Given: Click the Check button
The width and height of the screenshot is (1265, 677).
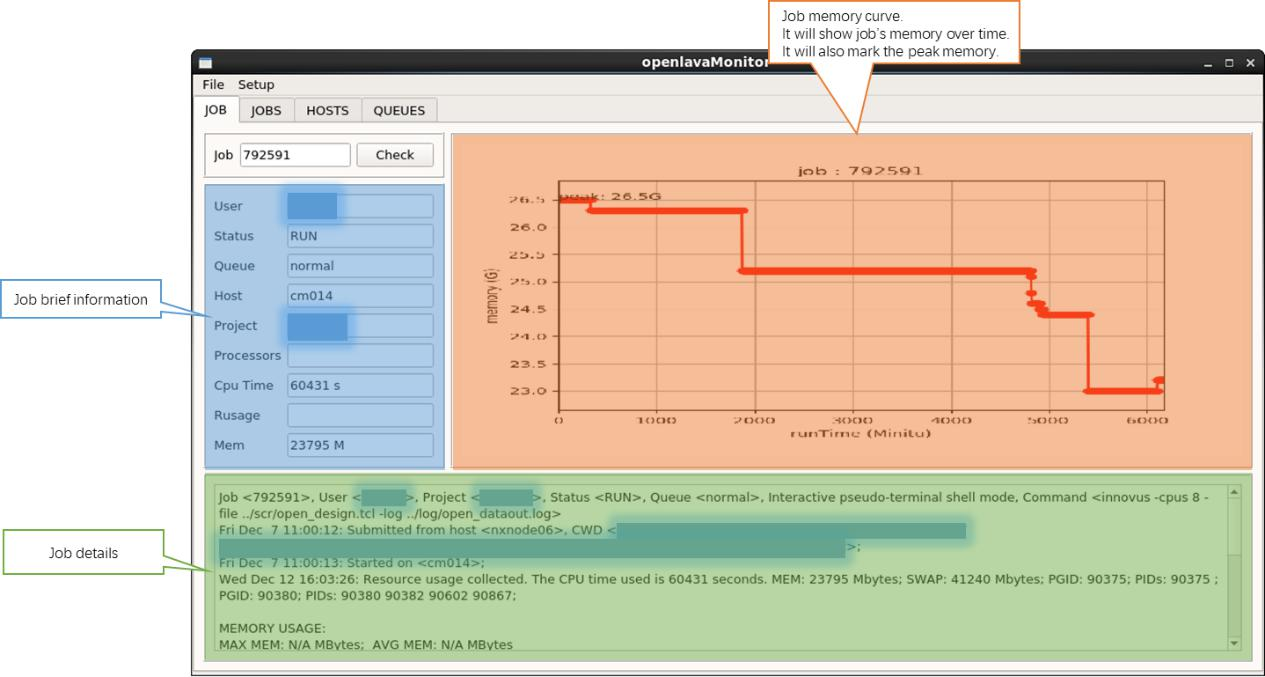Looking at the screenshot, I should [x=395, y=155].
